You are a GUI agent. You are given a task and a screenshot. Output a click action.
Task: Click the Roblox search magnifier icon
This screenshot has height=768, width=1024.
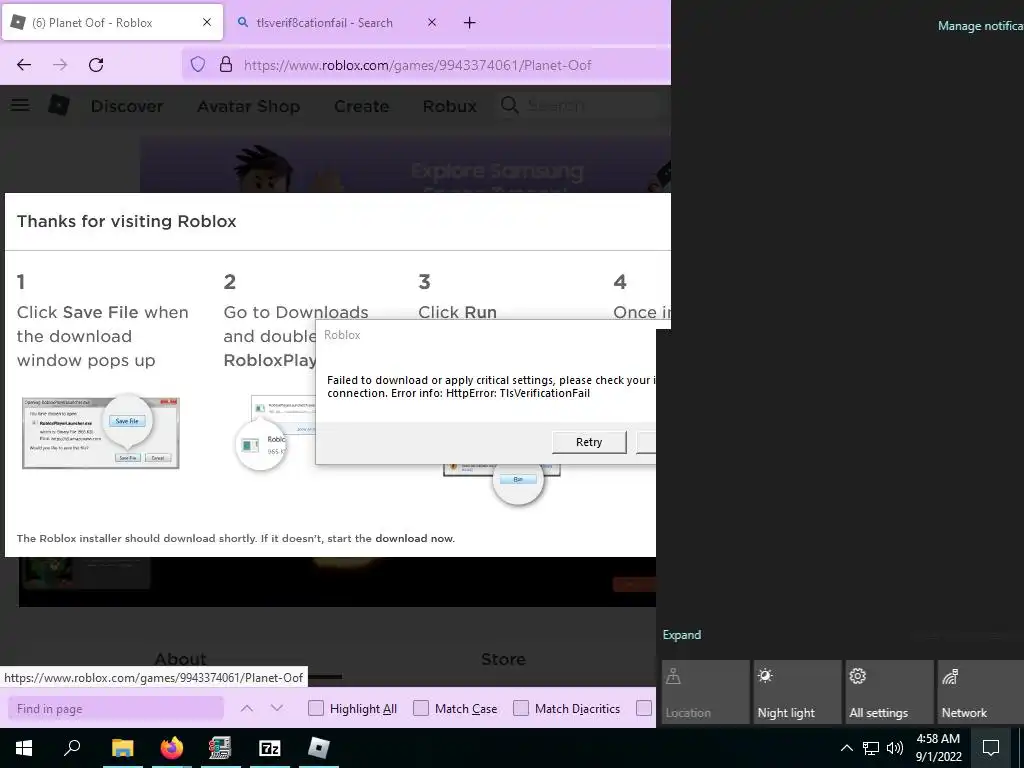(509, 105)
